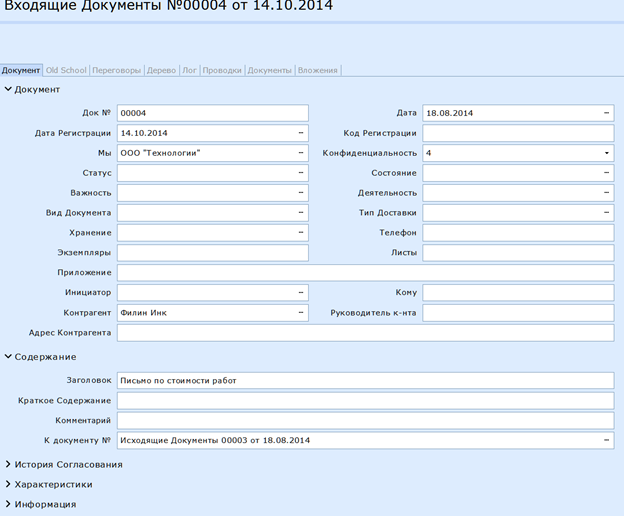Click the Кому input field
The image size is (624, 516).
518,292
